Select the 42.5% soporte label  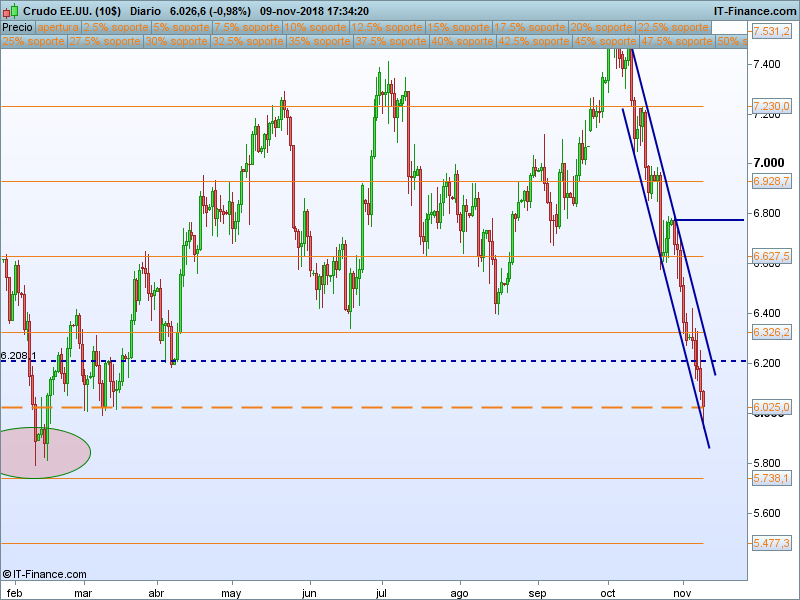click(x=534, y=41)
